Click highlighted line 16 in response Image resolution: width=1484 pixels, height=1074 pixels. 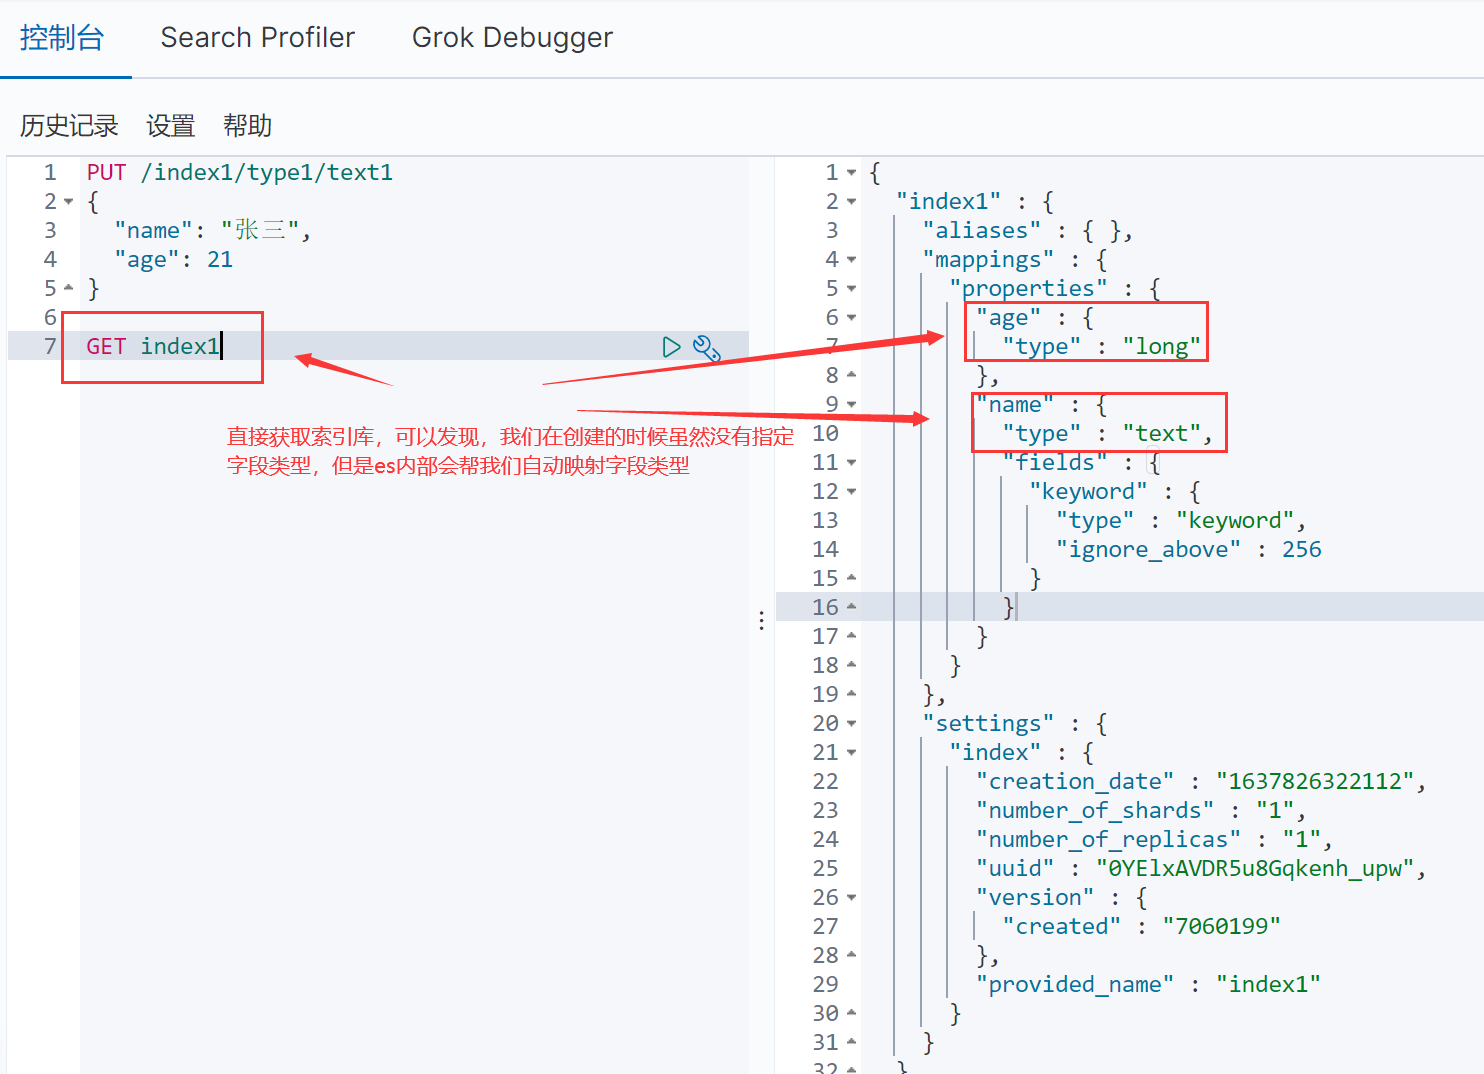coord(1129,607)
